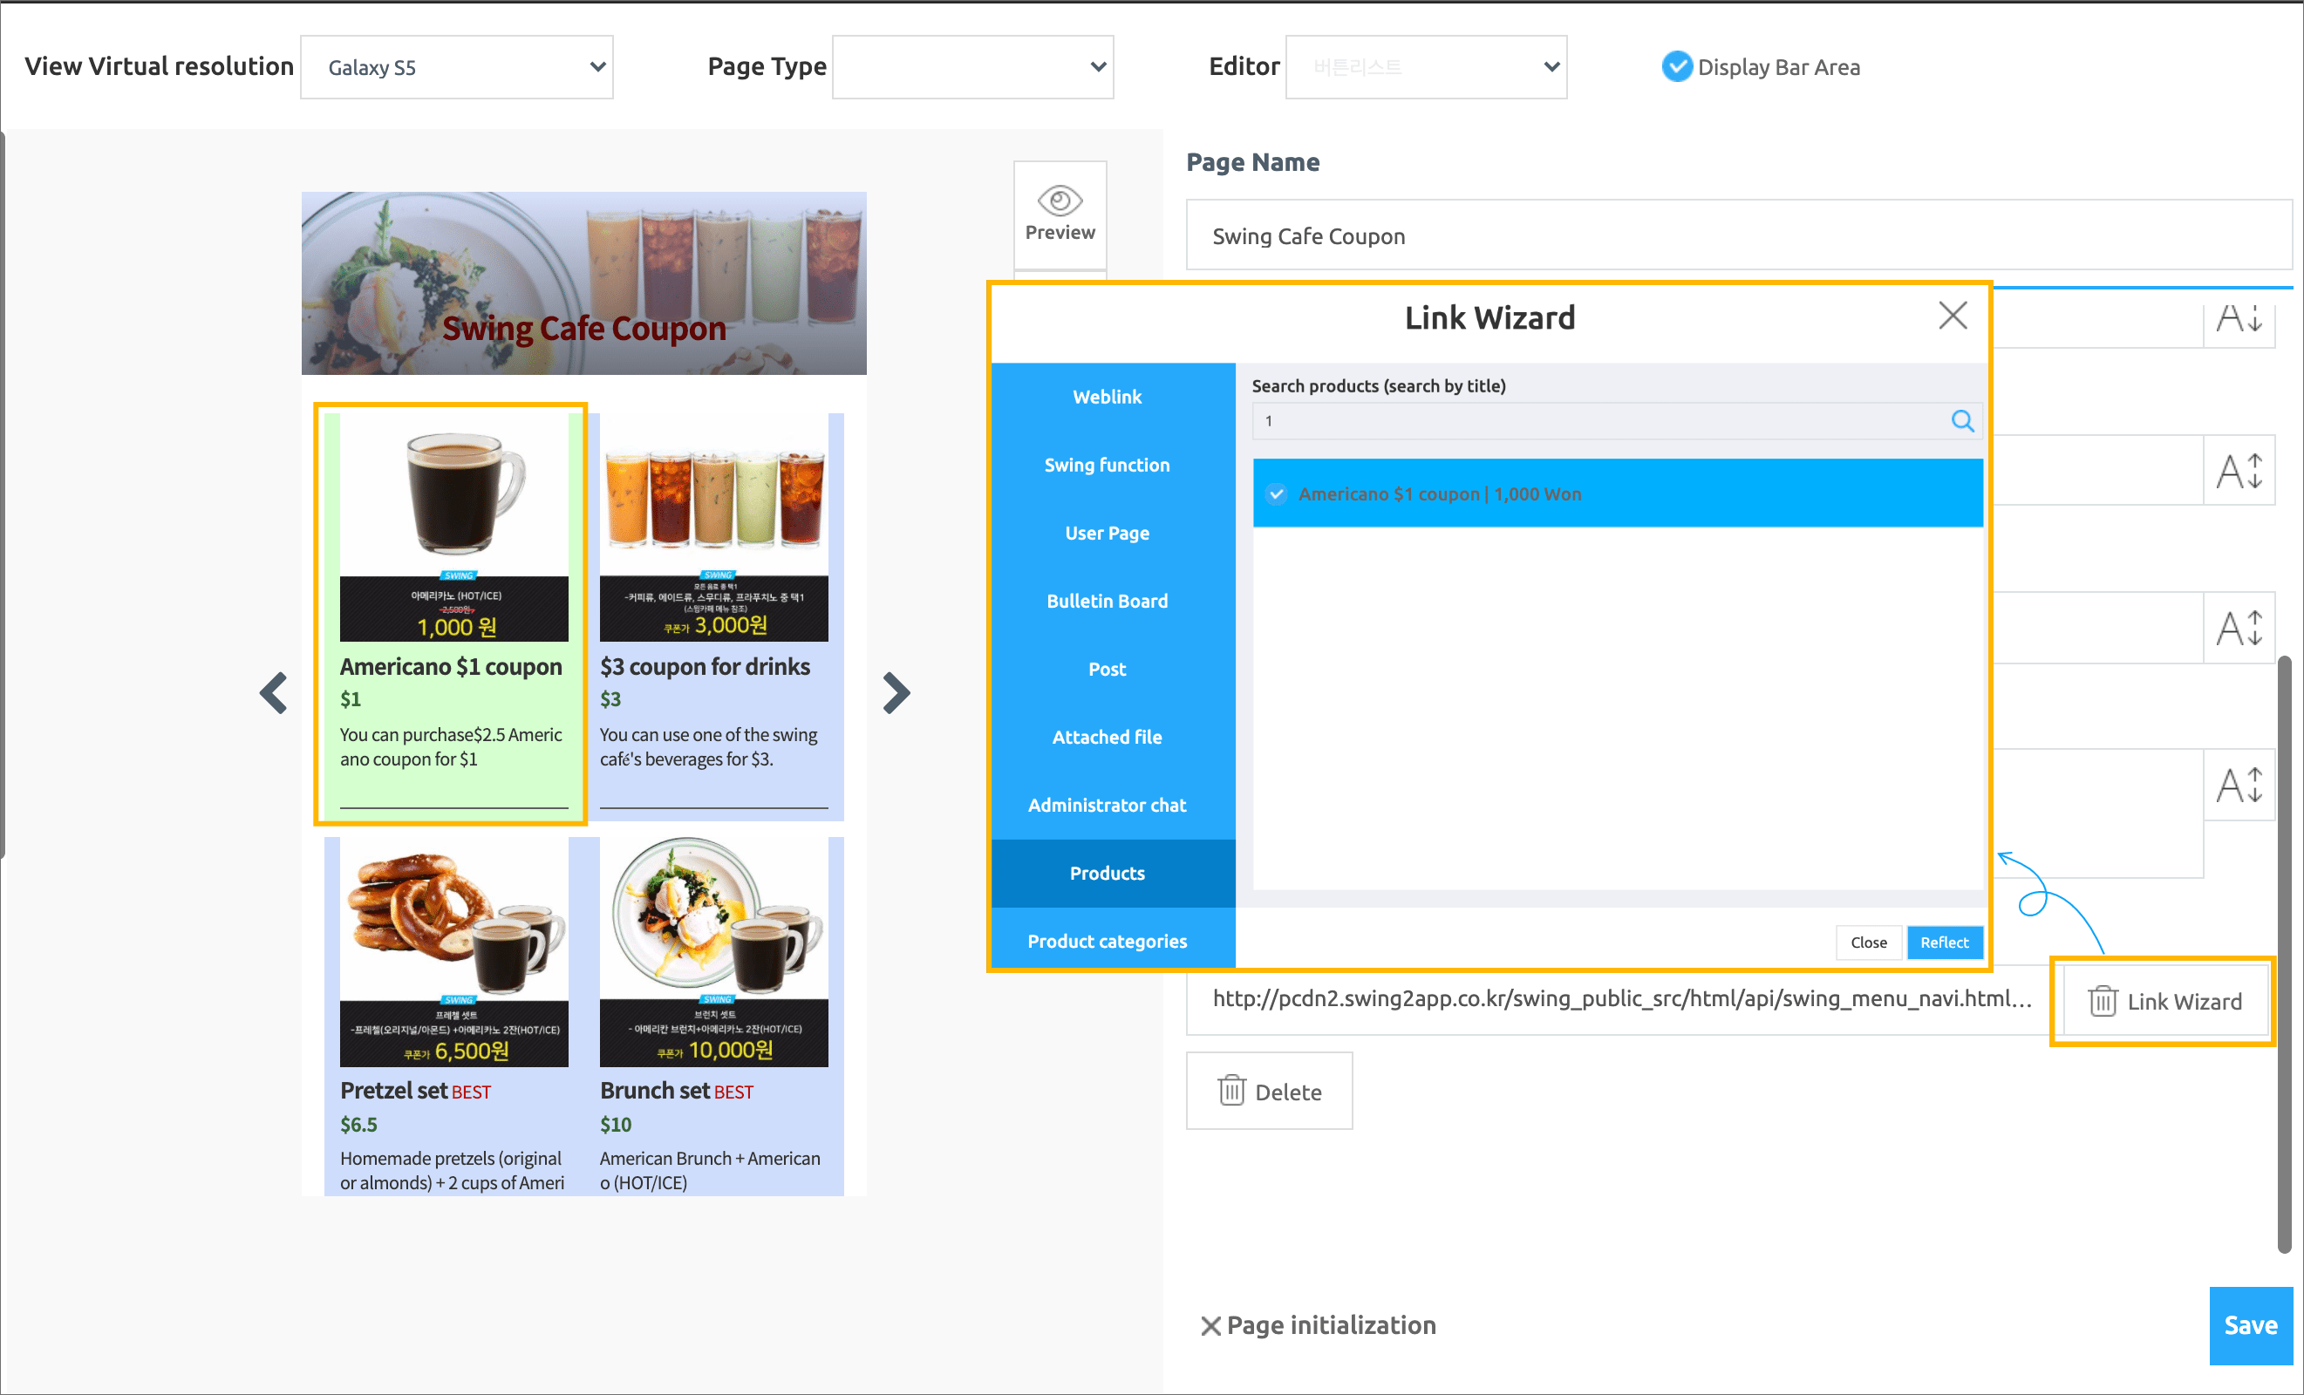Open View Virtual resolution Galaxy S5 dropdown
The image size is (2304, 1395).
[x=457, y=67]
